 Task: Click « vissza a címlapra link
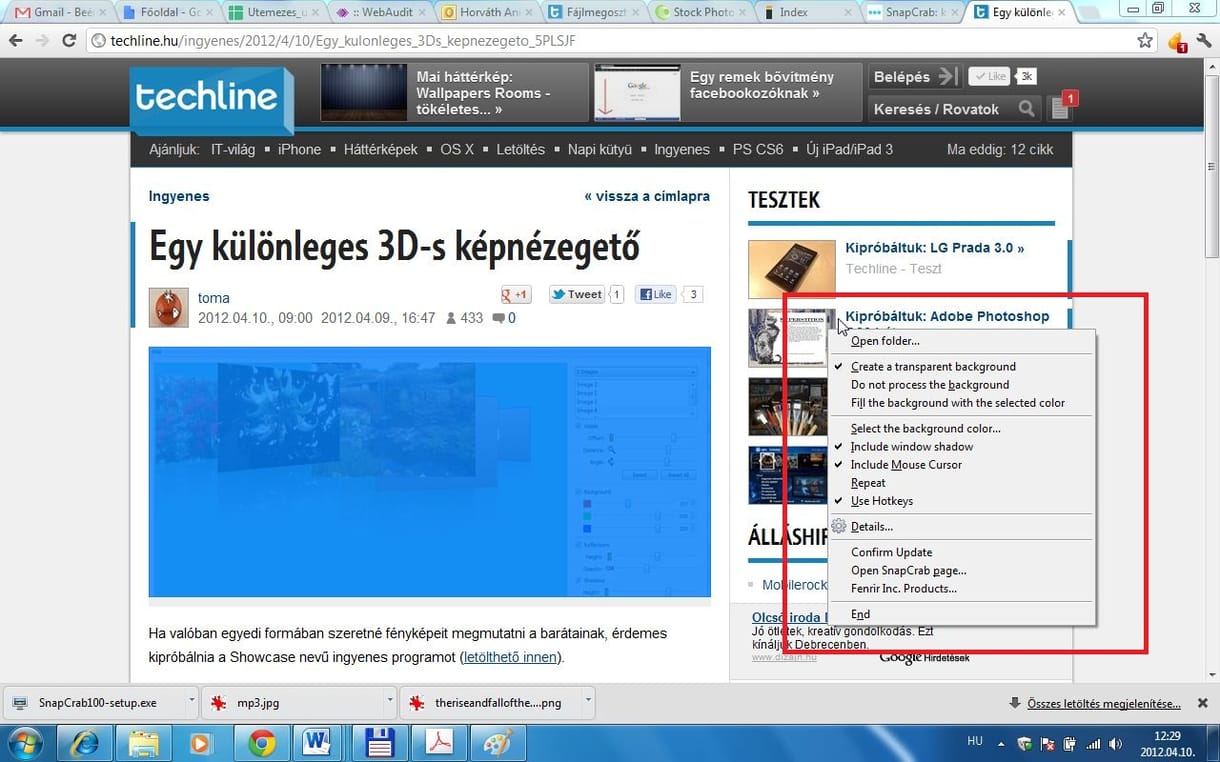click(x=647, y=196)
